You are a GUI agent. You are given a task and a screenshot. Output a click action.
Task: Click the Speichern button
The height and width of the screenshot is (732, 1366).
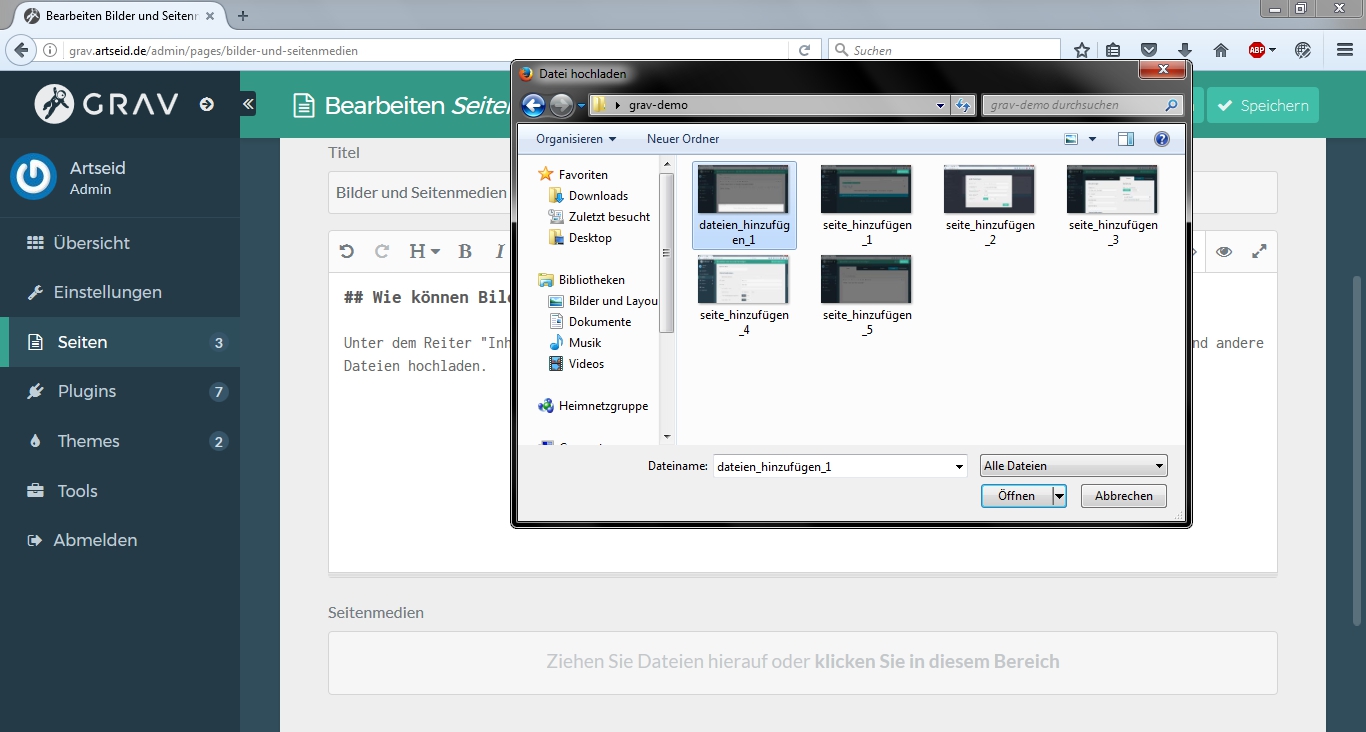click(1262, 105)
